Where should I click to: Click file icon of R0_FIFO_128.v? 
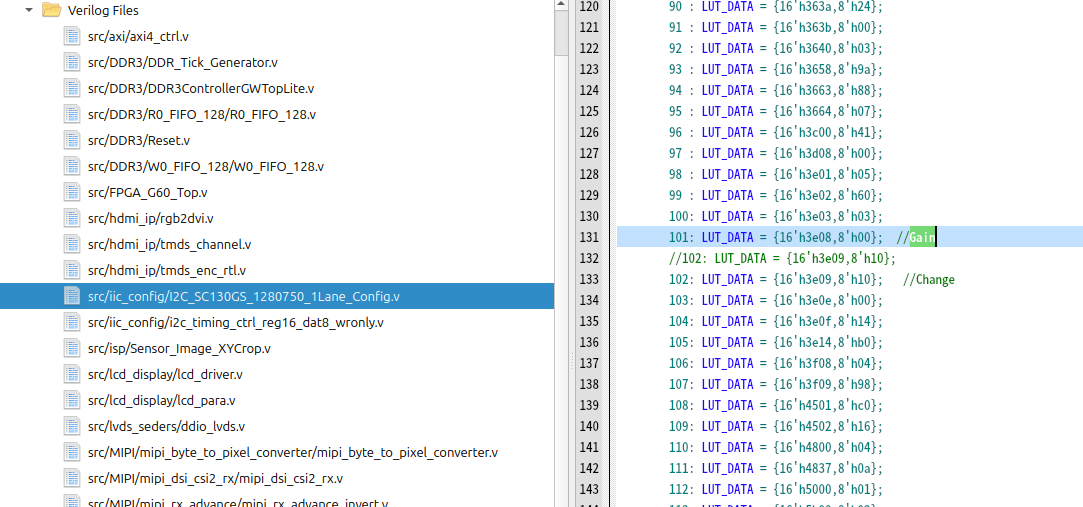(73, 114)
